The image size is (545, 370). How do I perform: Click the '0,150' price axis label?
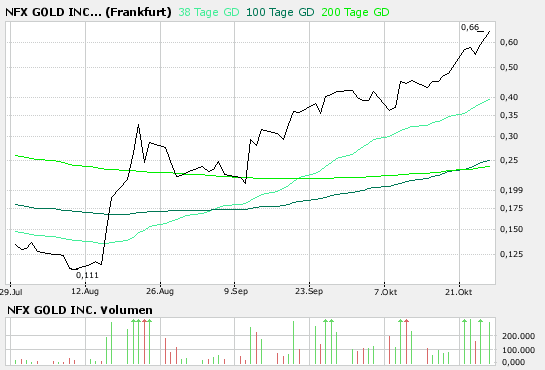pyautogui.click(x=511, y=229)
